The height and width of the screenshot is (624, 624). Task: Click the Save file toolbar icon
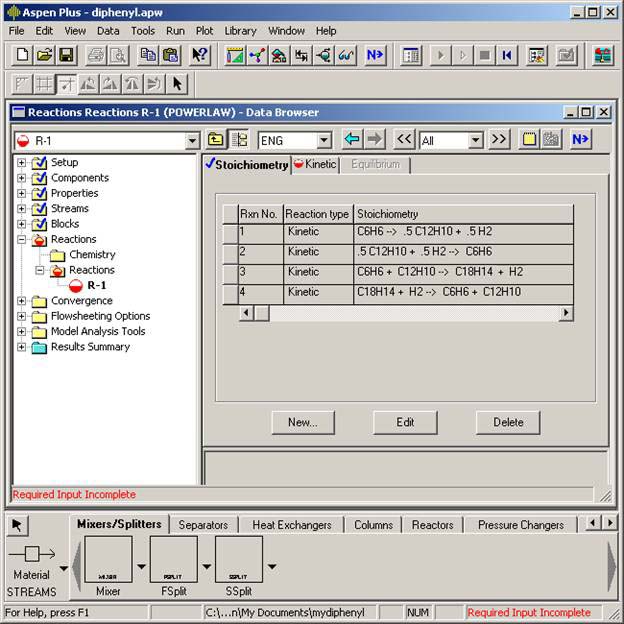[66, 55]
